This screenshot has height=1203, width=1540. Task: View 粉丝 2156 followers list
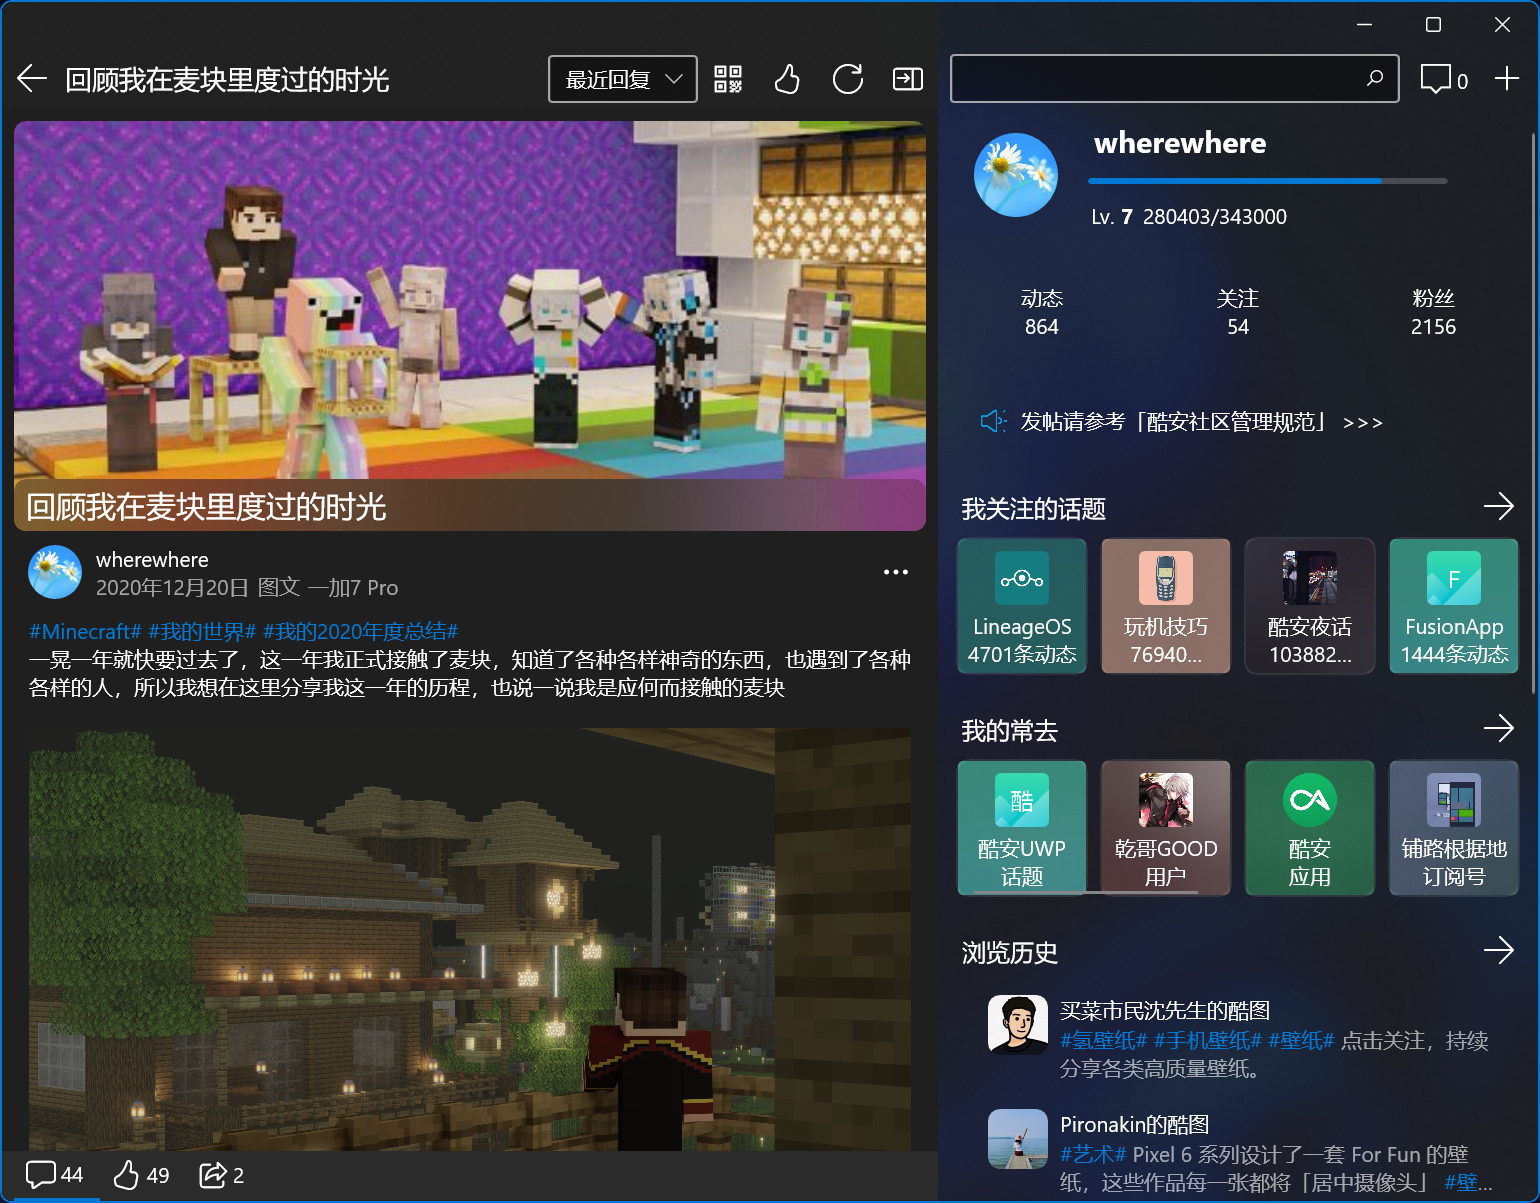pyautogui.click(x=1433, y=312)
